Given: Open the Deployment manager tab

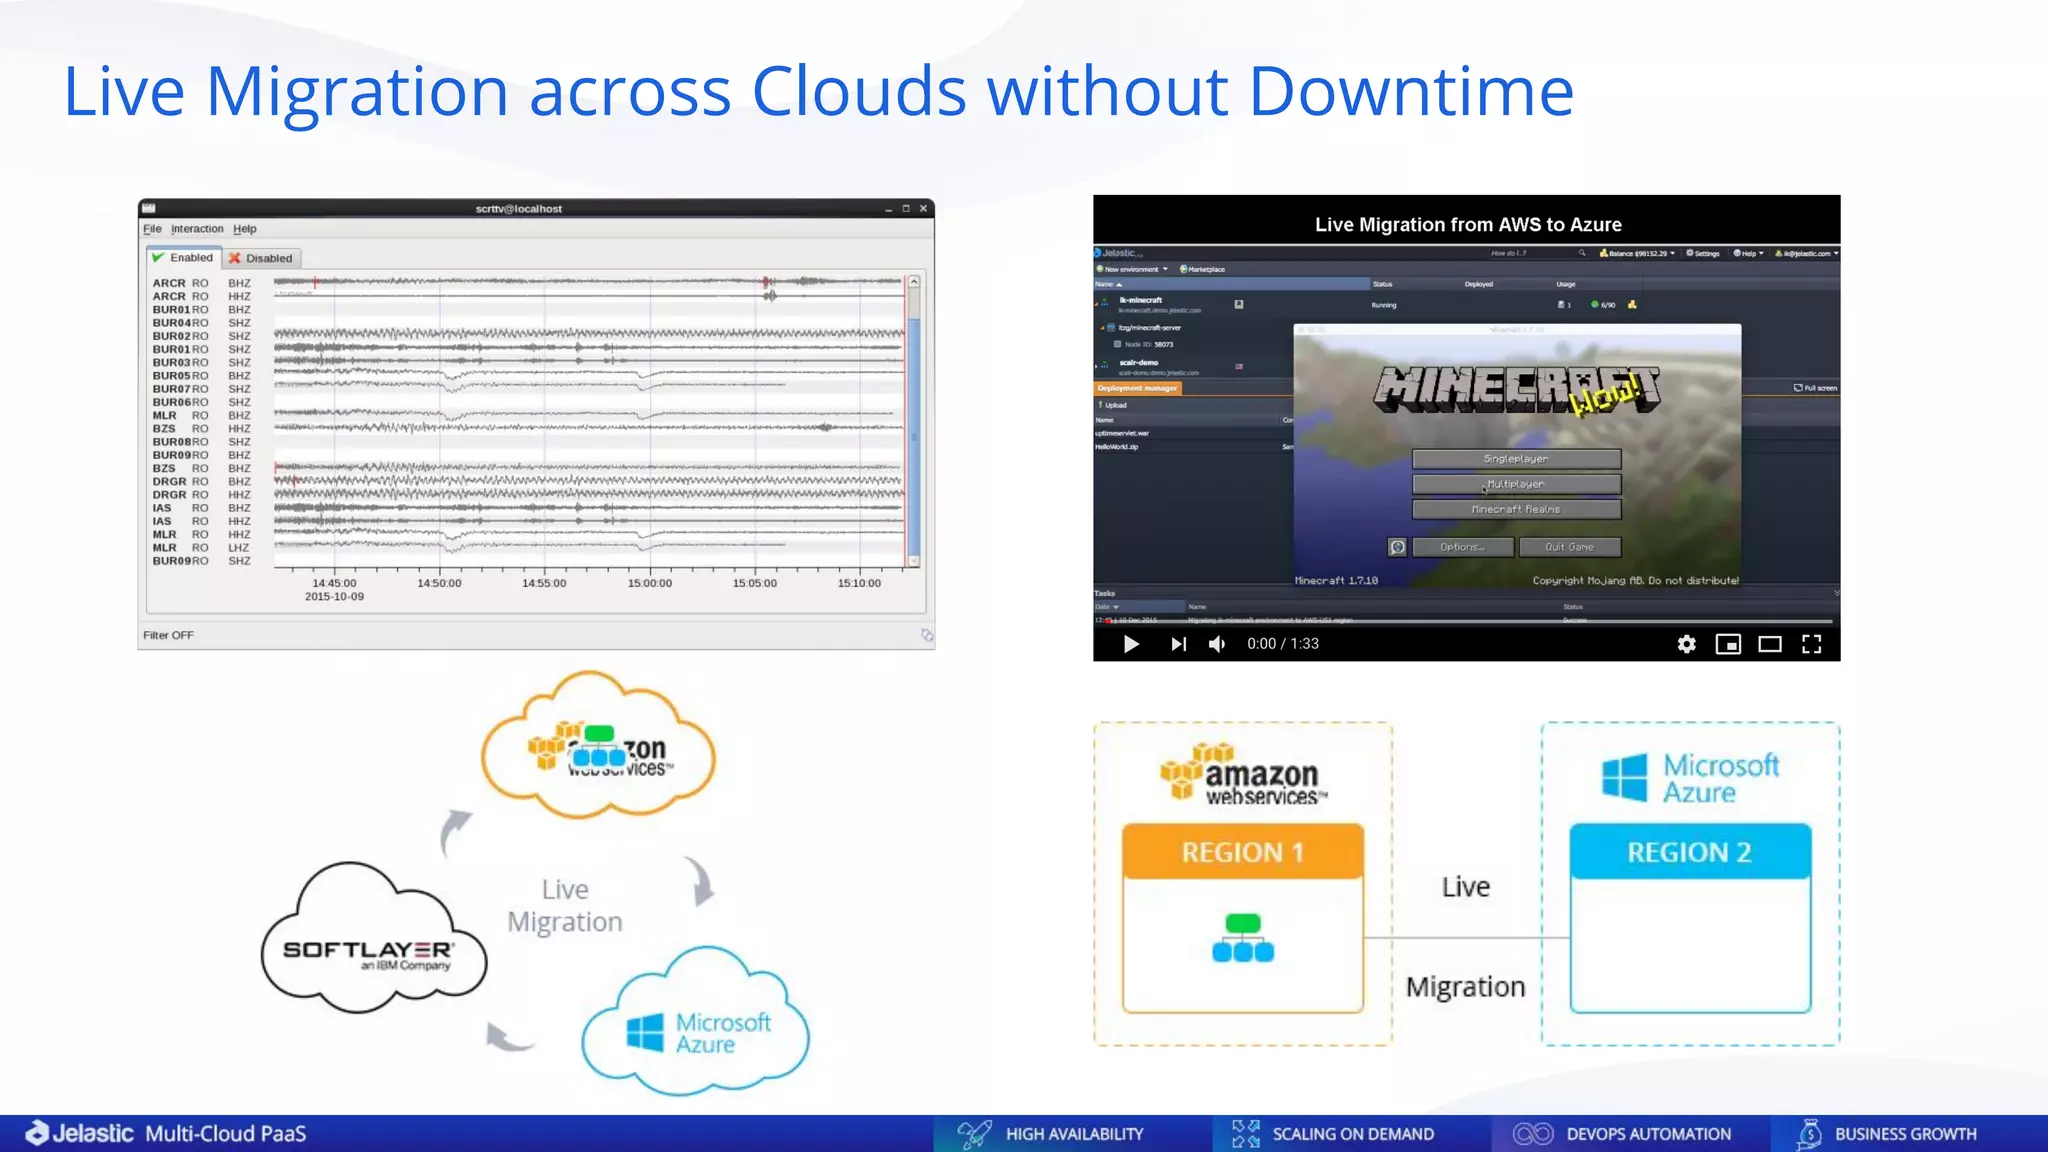Looking at the screenshot, I should 1138,388.
